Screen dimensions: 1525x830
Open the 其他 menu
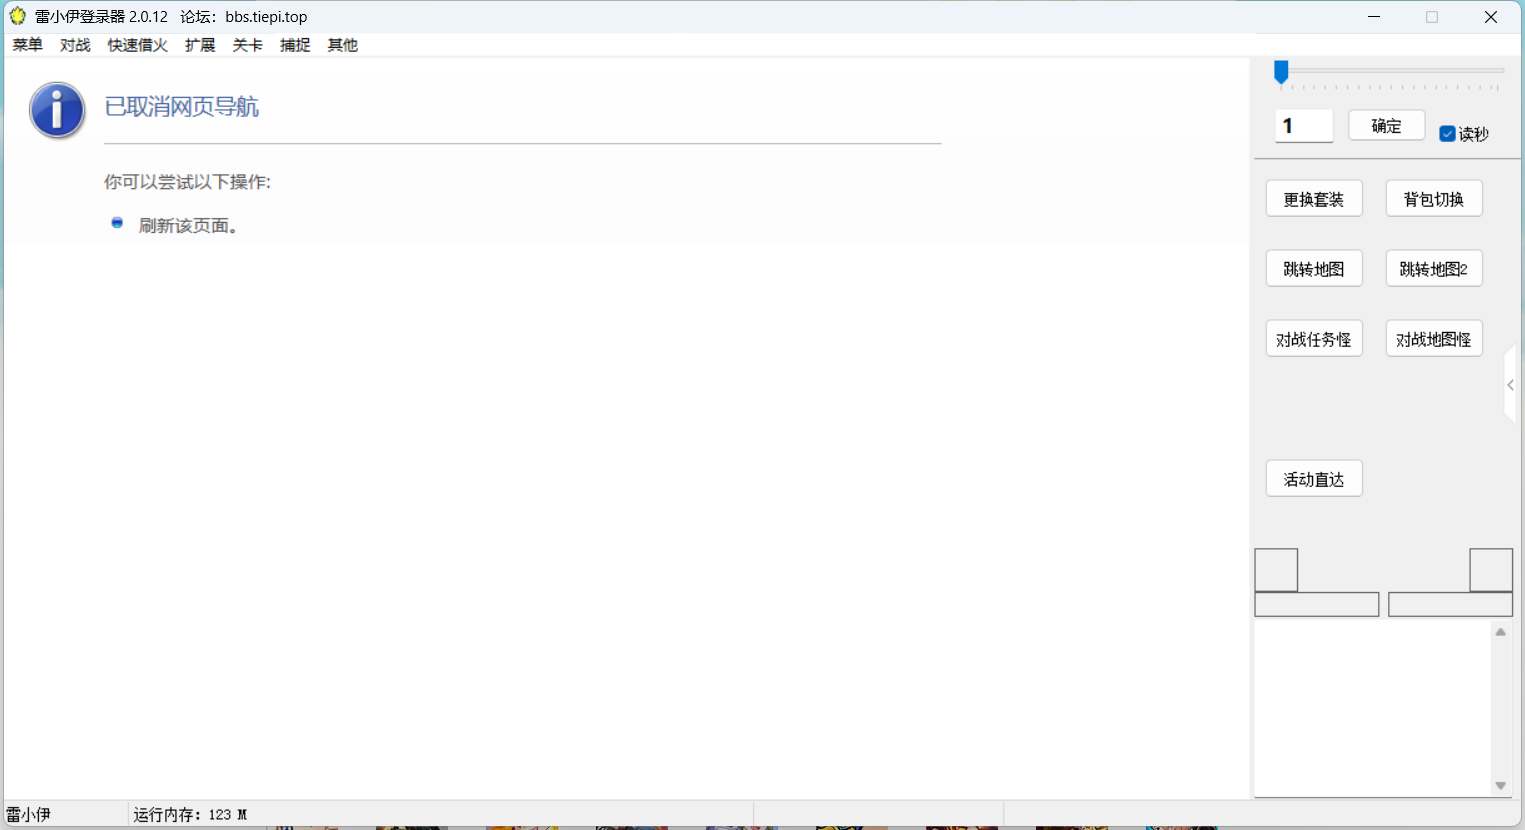[x=342, y=45]
